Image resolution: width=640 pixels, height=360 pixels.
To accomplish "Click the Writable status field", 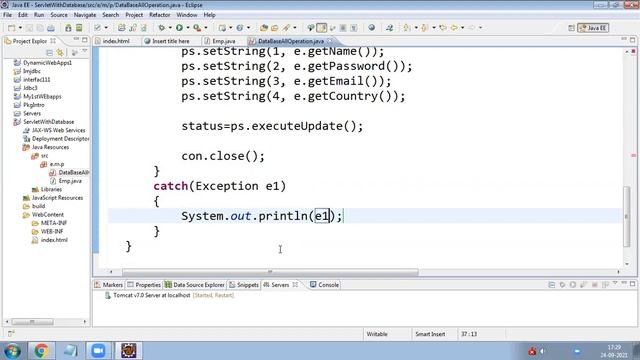I will click(377, 334).
